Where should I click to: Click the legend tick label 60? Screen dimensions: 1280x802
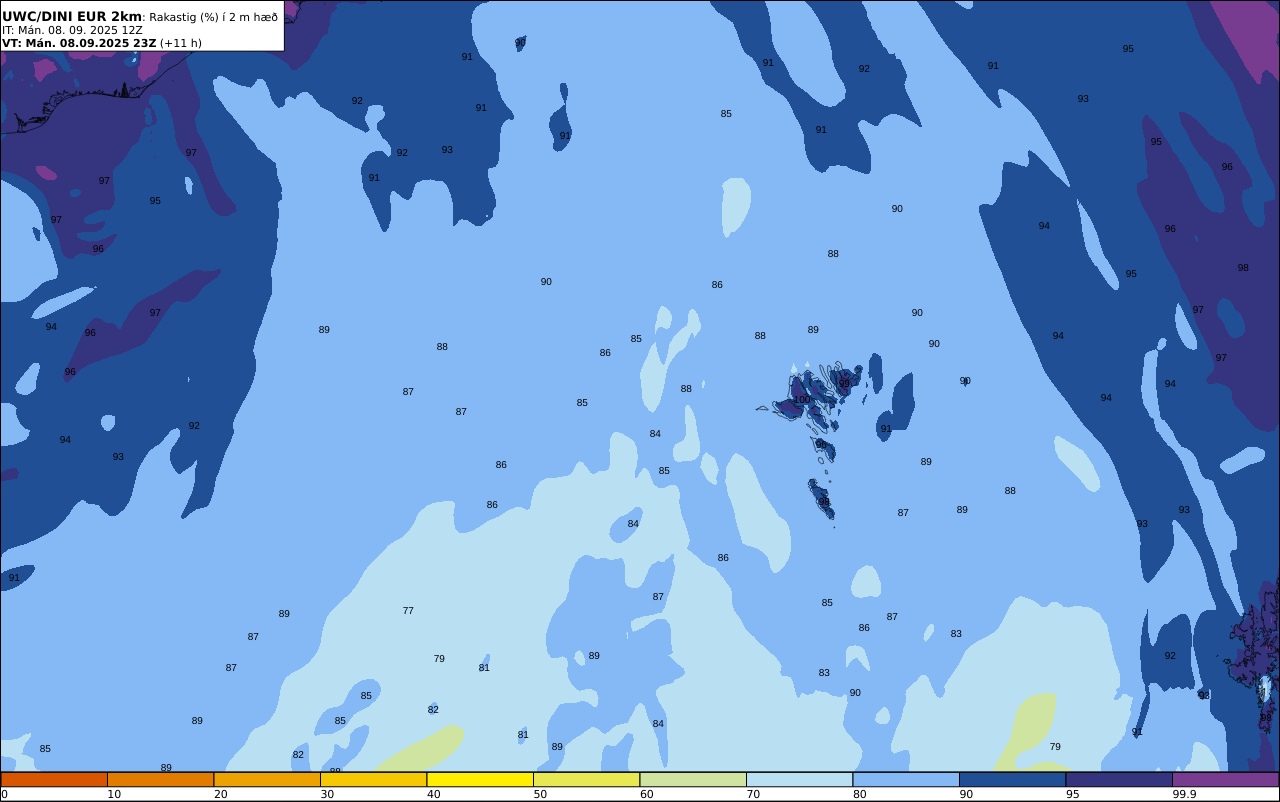point(646,794)
